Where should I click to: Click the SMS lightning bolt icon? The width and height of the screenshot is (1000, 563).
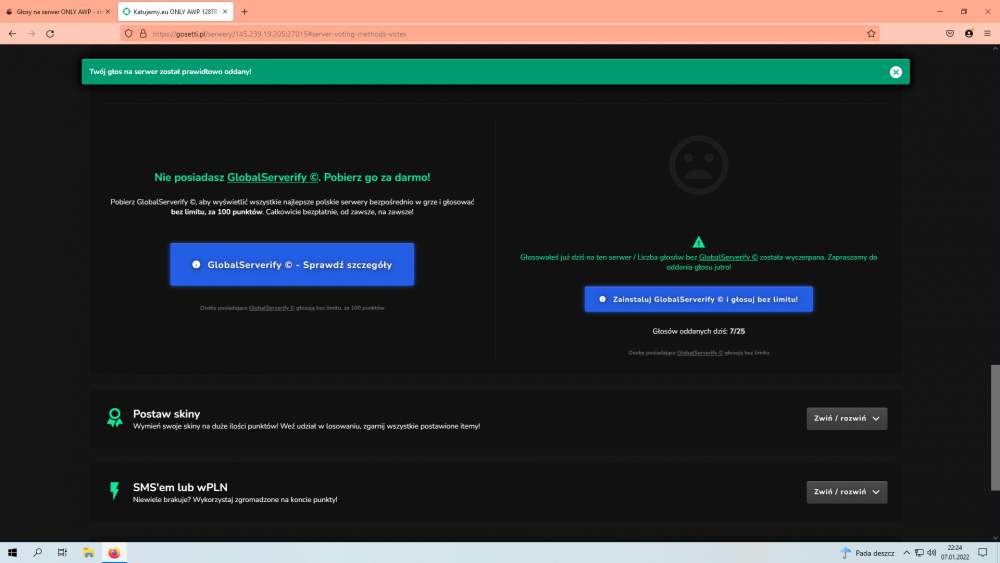[115, 490]
